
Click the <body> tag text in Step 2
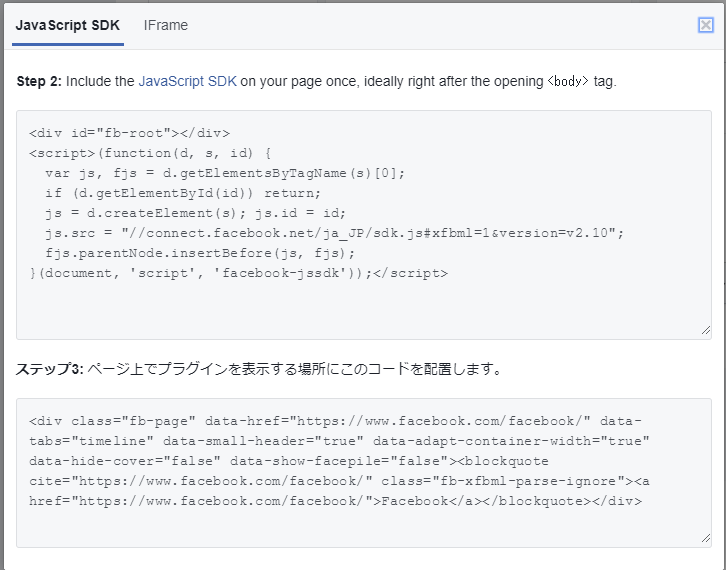[568, 81]
